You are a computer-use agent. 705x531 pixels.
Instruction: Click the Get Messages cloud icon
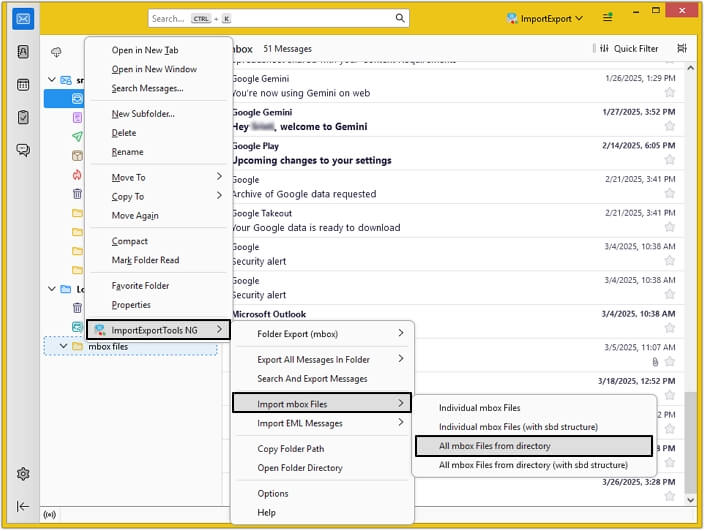56,51
